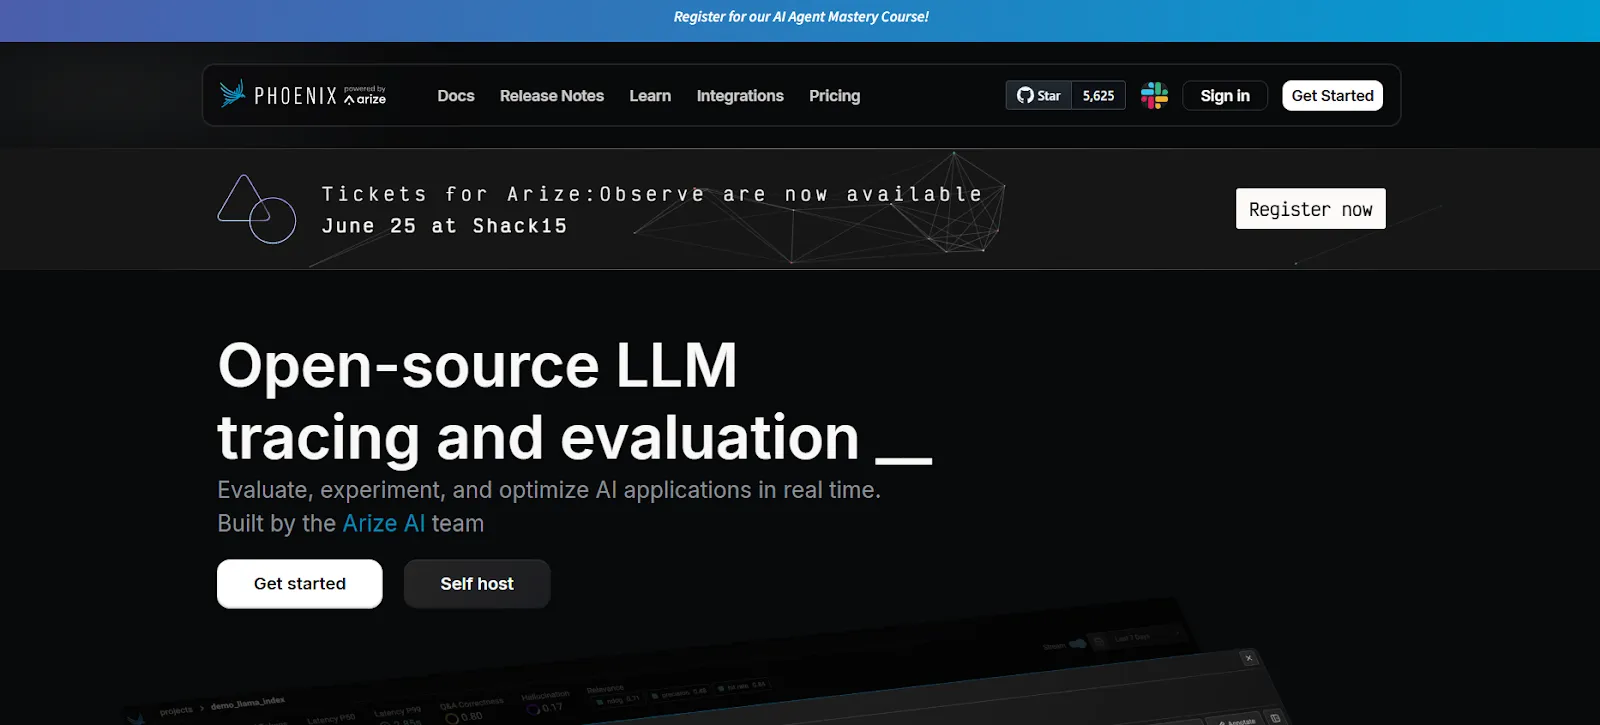Viewport: 1600px width, 725px height.
Task: Click the 'powered by arize' logo
Action: coord(365,95)
